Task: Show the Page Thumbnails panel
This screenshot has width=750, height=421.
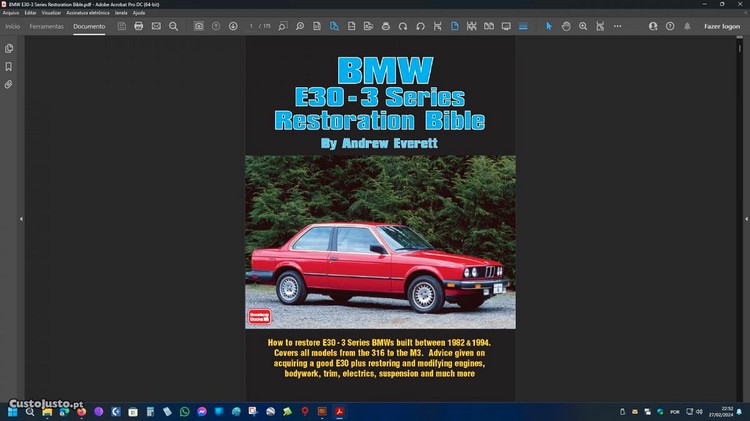Action: 9,48
